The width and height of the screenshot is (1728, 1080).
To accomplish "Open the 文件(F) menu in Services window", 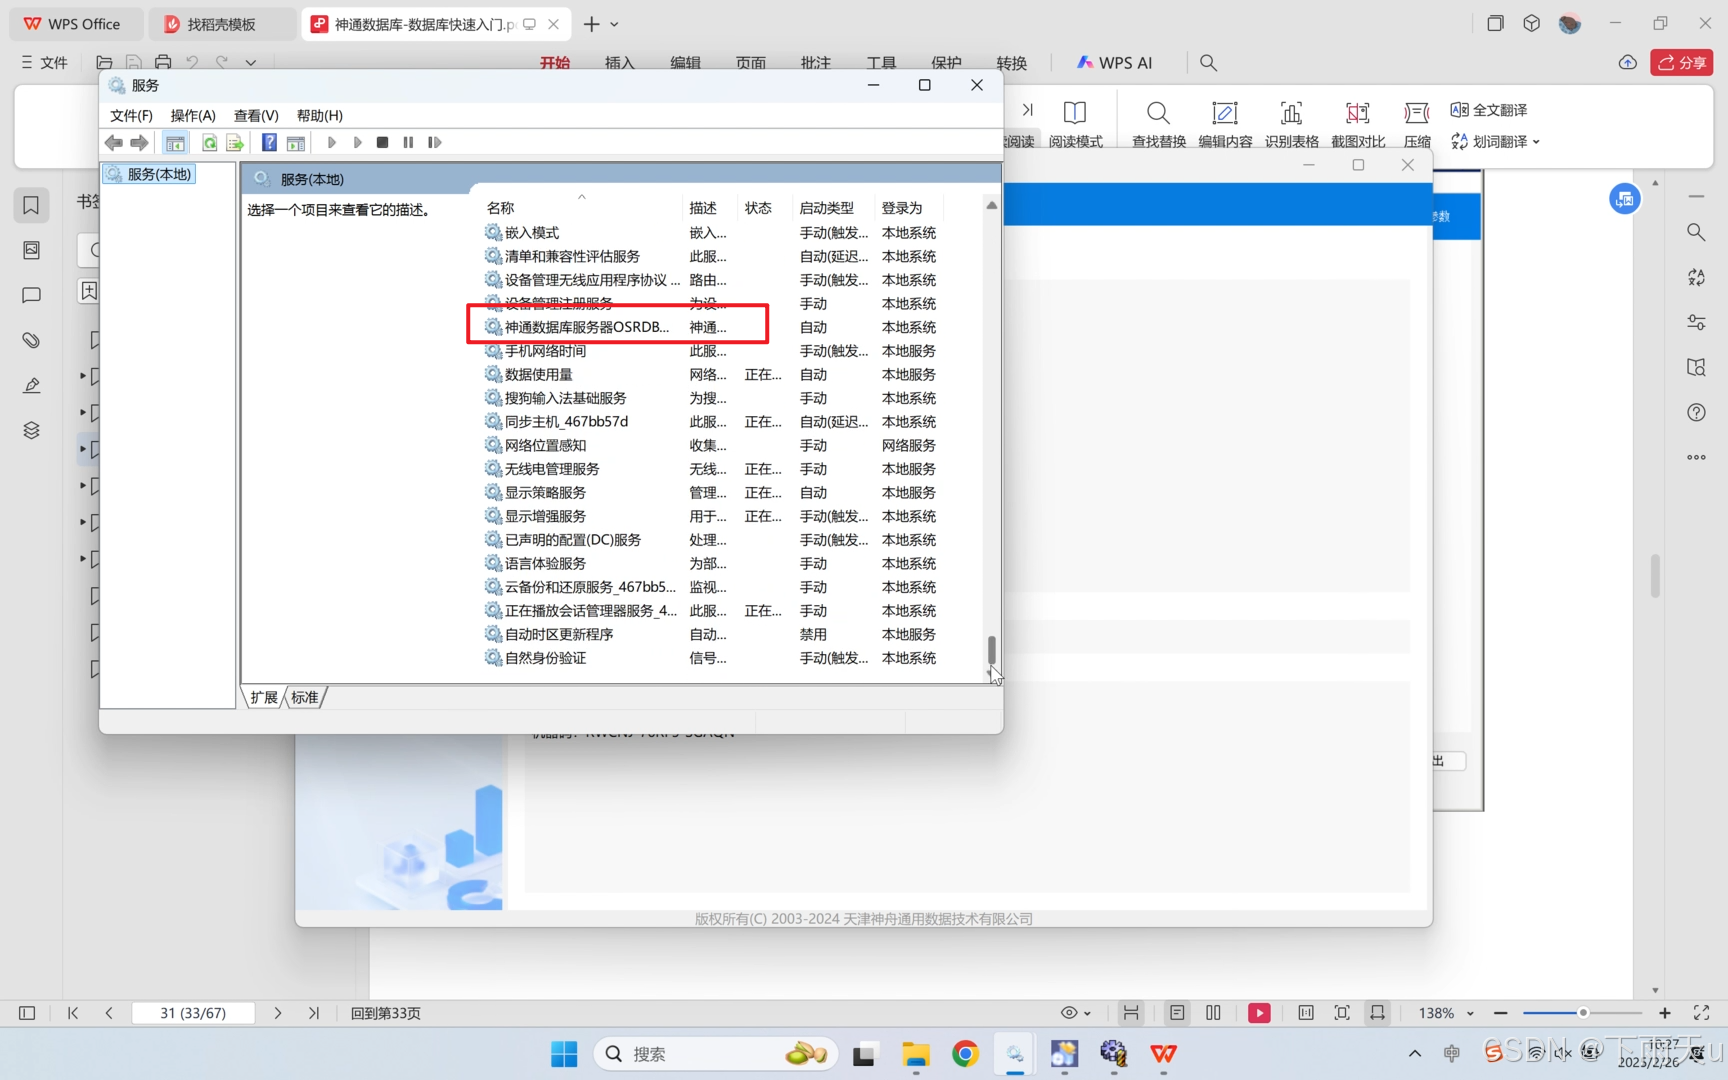I will (131, 116).
